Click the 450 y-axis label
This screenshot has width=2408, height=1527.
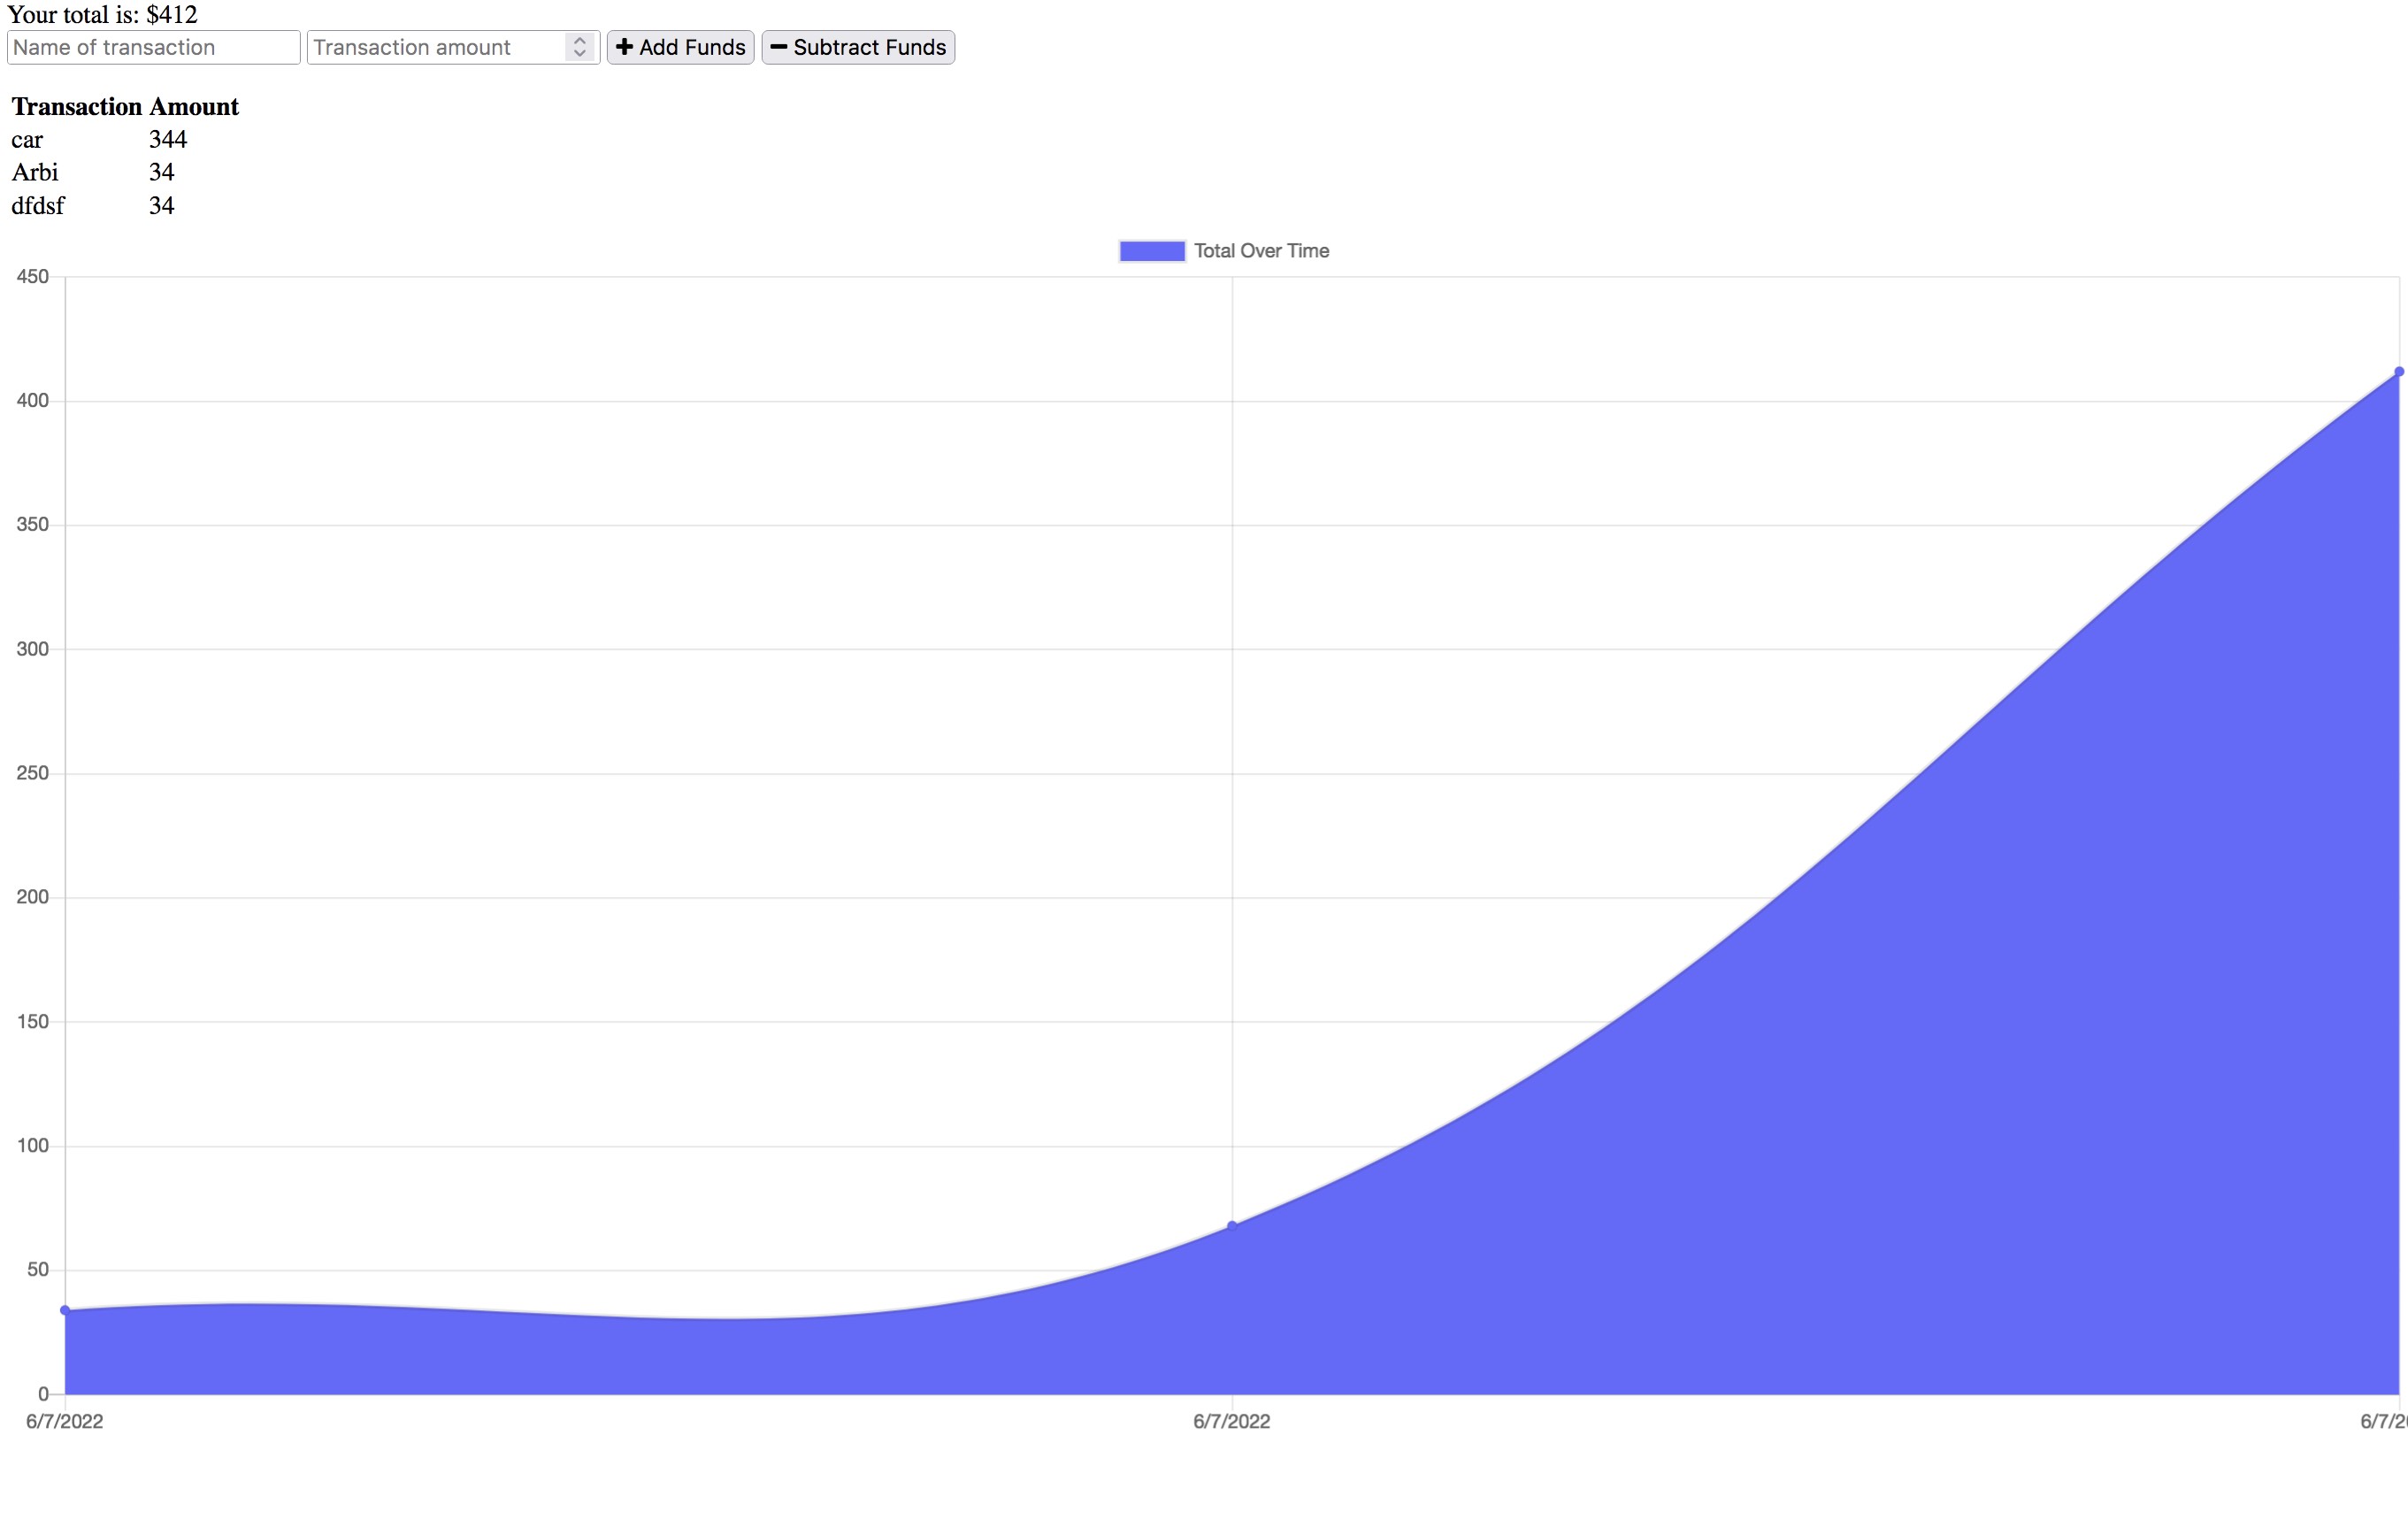click(x=32, y=276)
